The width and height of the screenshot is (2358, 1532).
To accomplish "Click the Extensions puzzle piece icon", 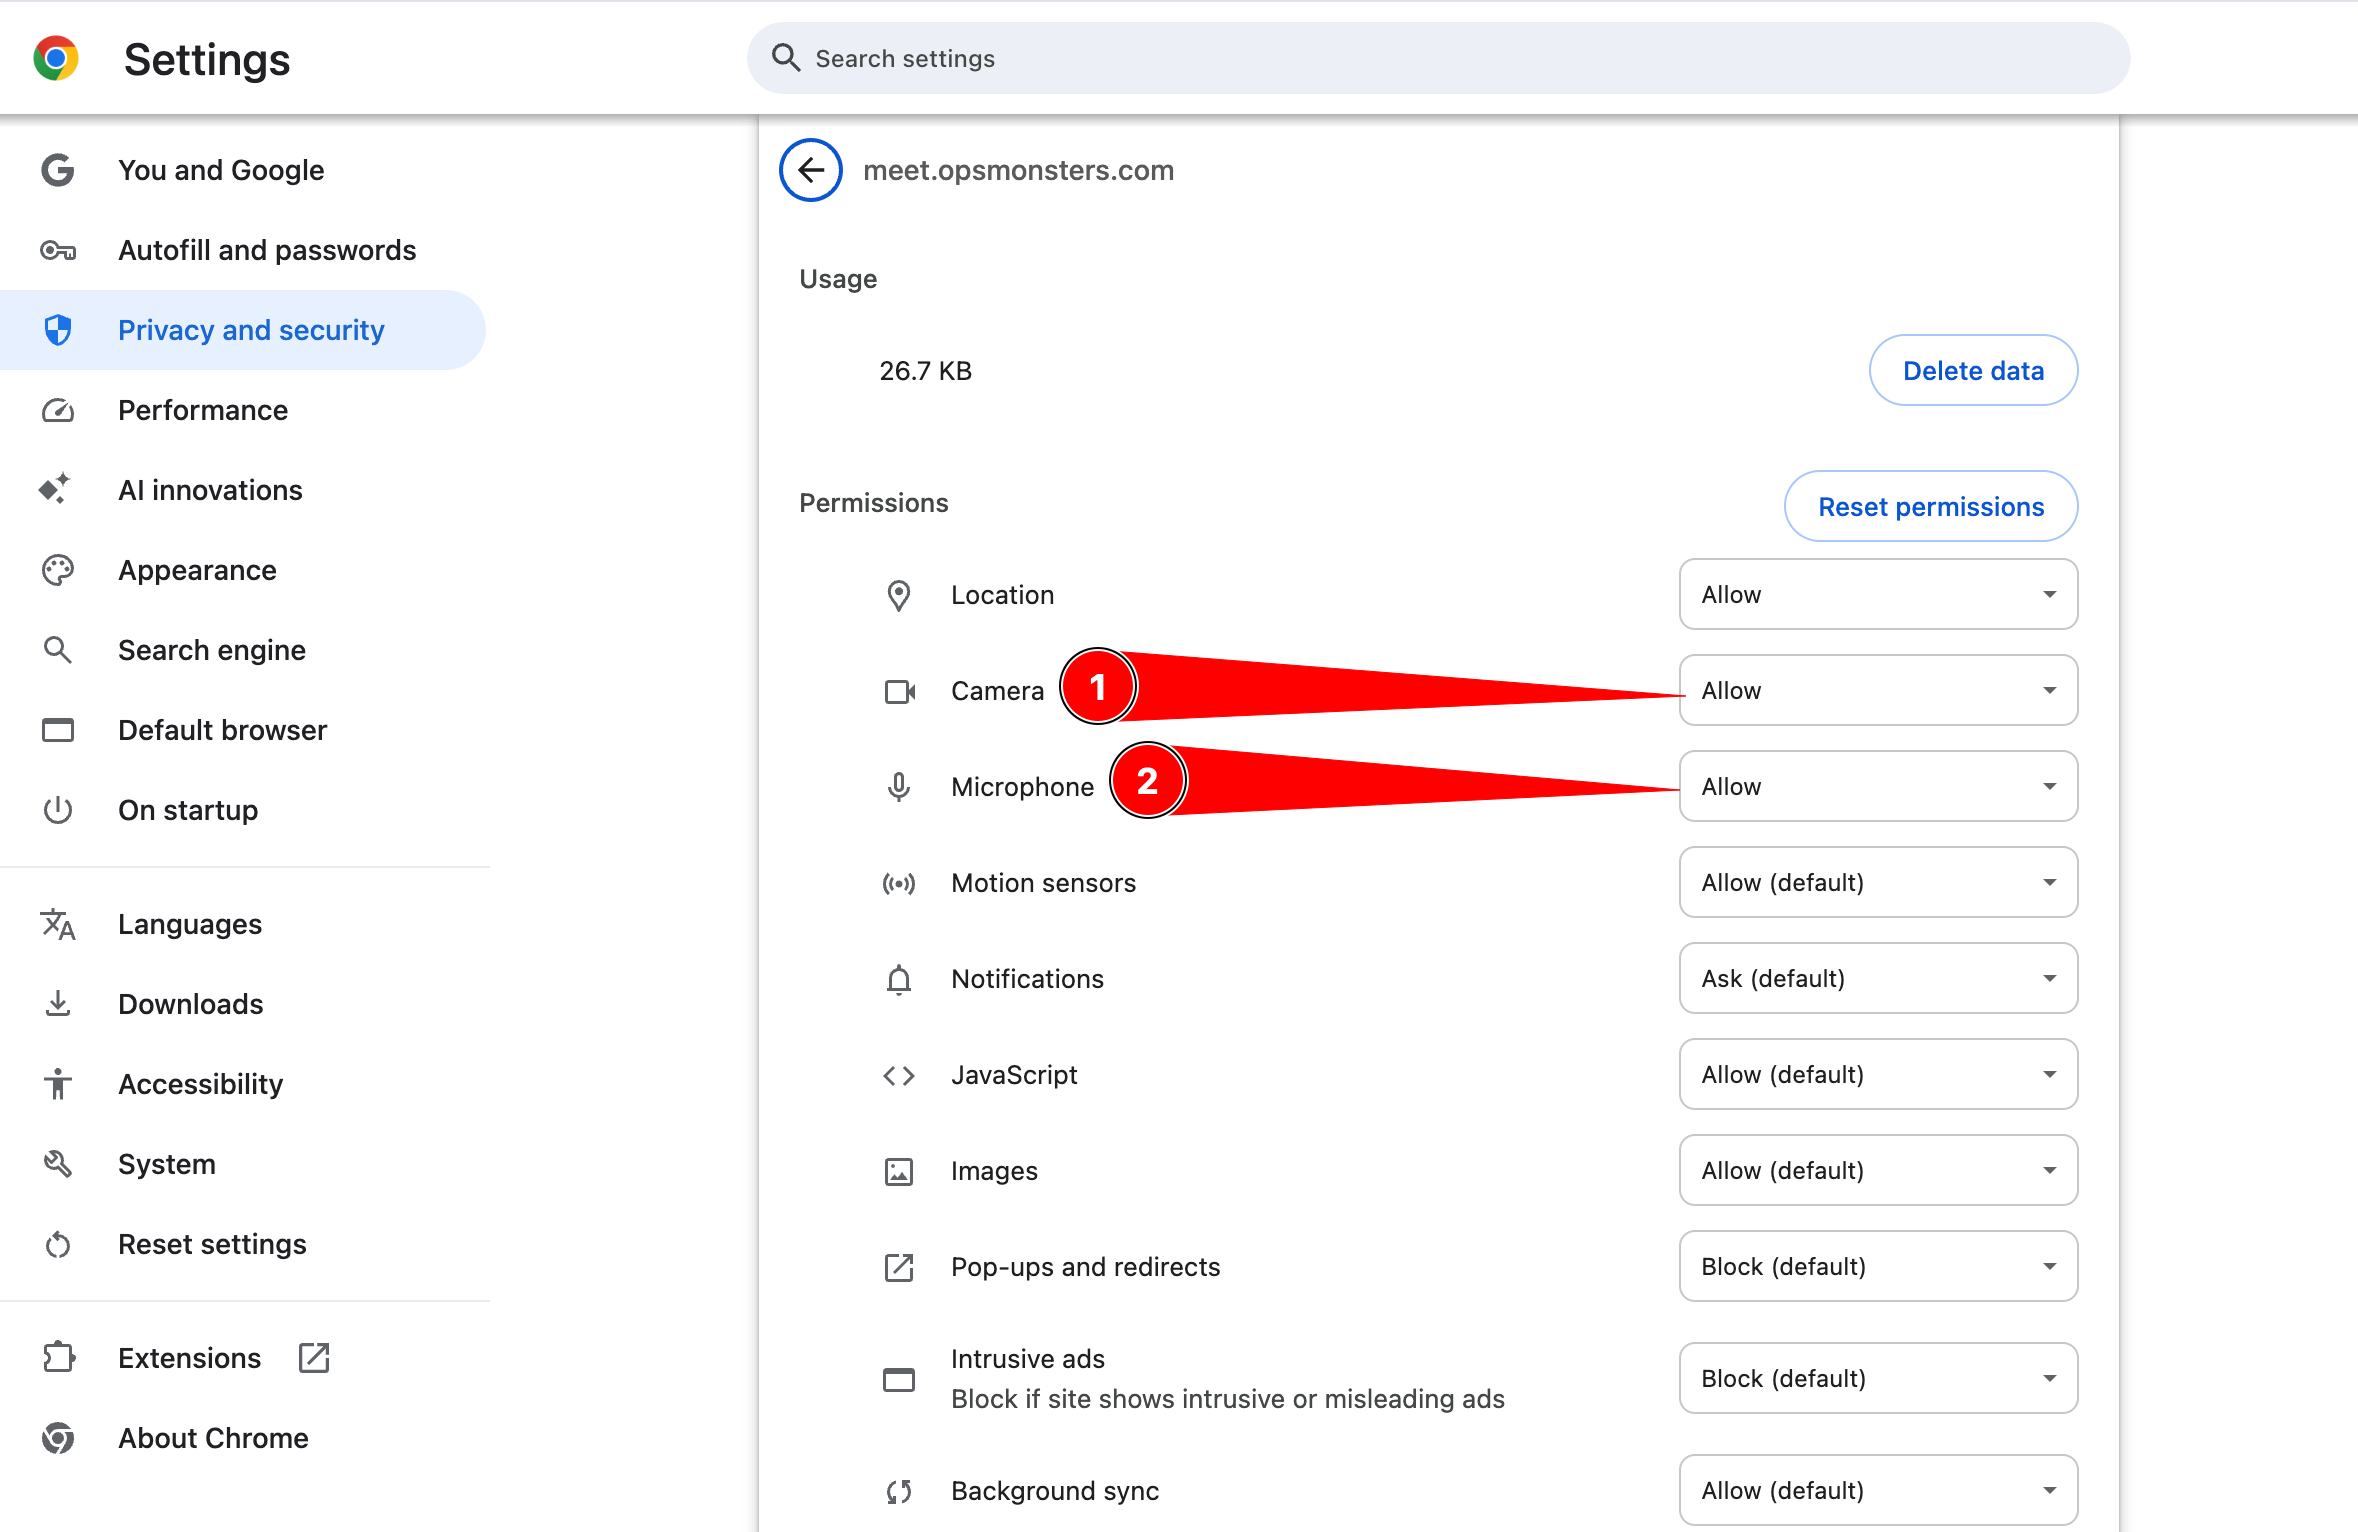I will point(58,1358).
